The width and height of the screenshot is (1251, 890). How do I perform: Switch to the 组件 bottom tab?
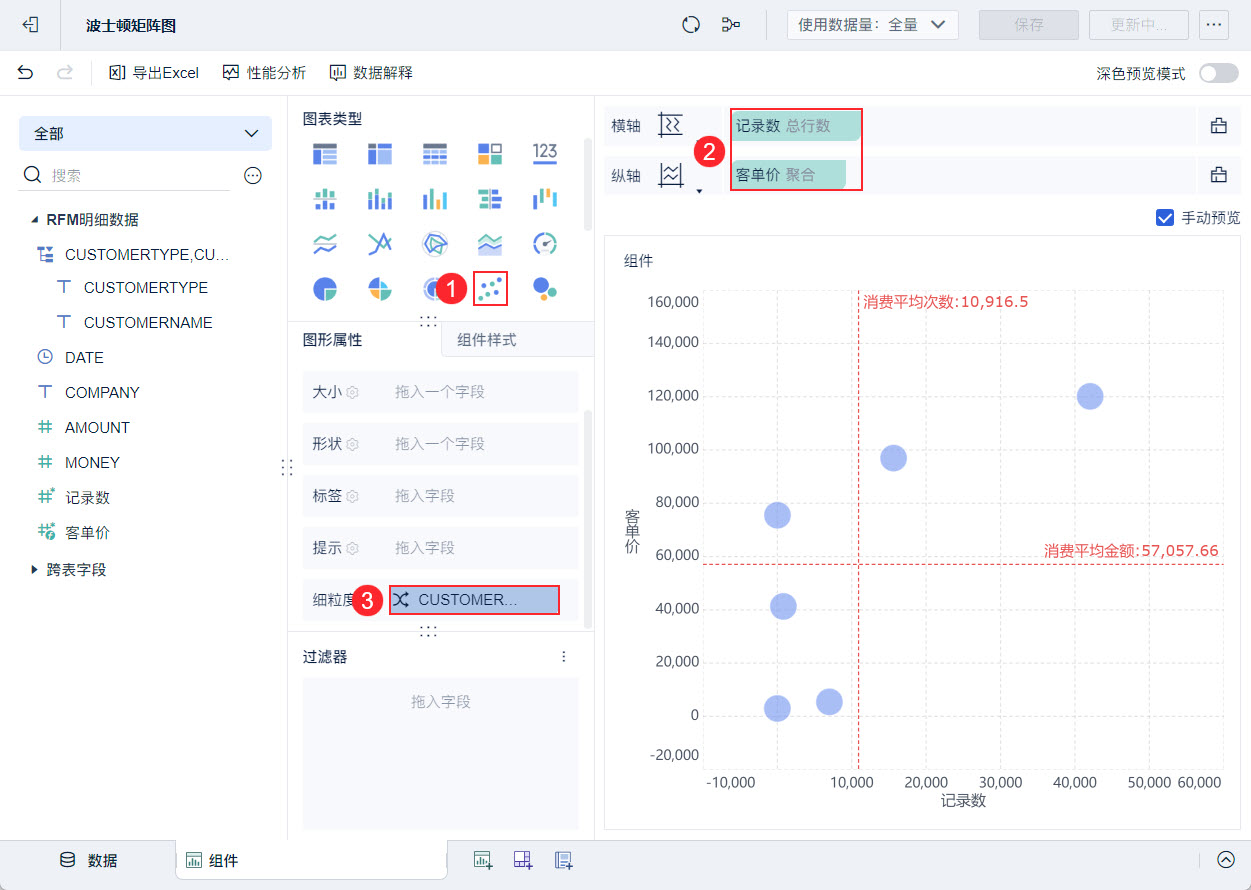coord(311,860)
